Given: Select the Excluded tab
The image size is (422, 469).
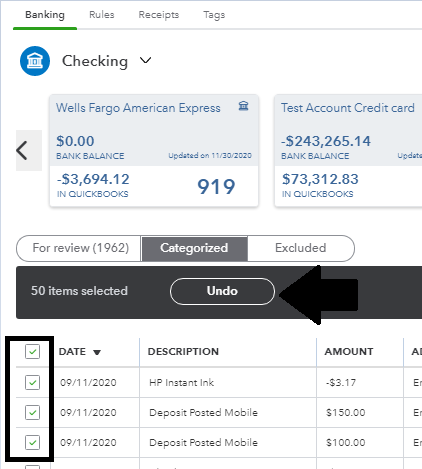Looking at the screenshot, I should tap(301, 248).
